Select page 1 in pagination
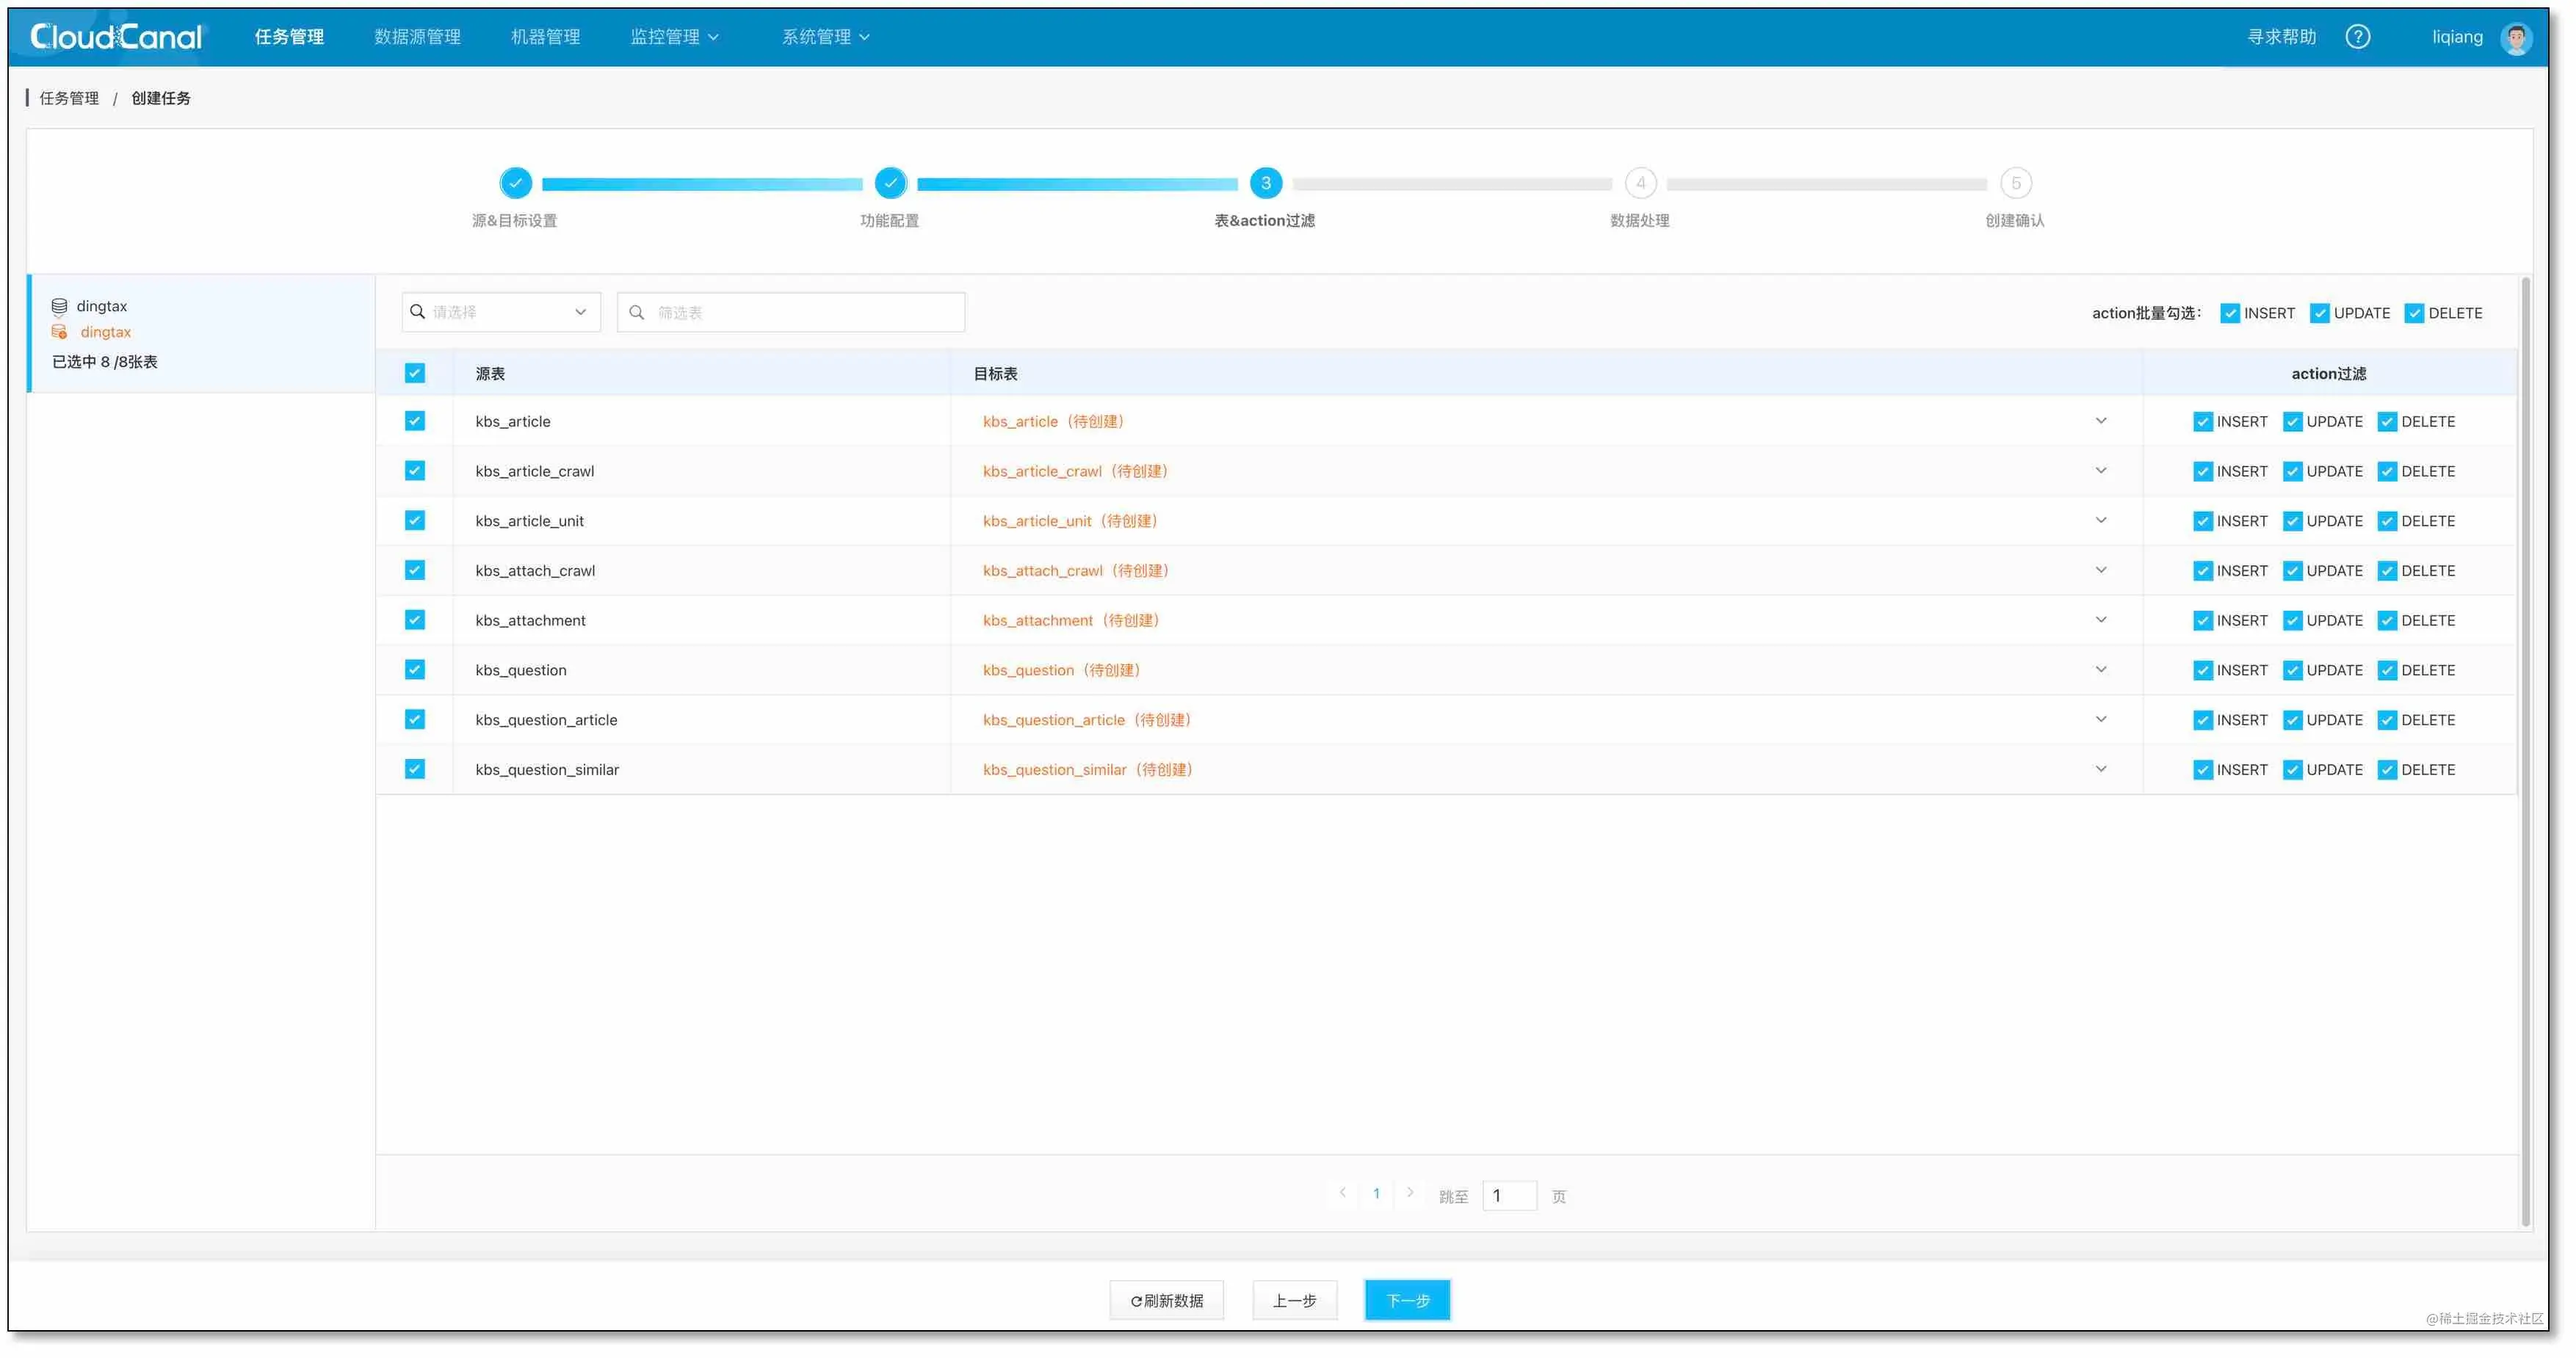 [x=1376, y=1193]
